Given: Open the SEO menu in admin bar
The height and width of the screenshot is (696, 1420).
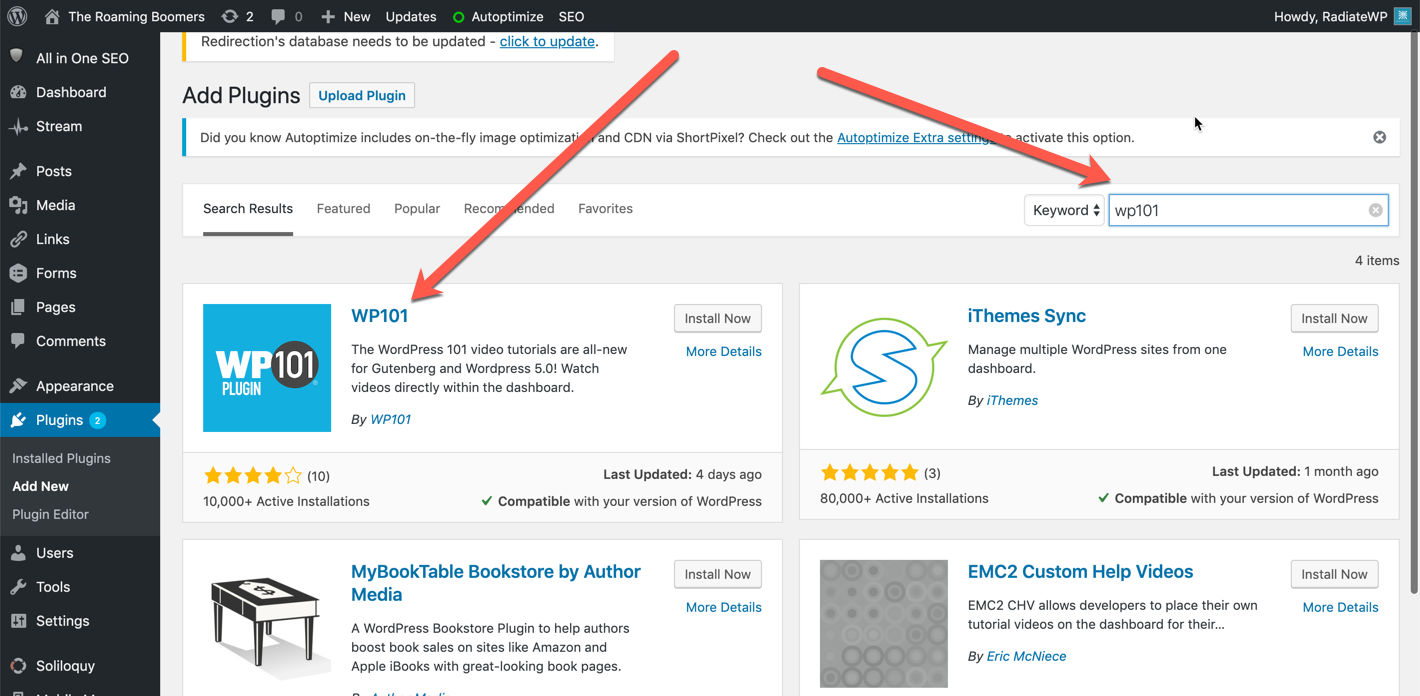Looking at the screenshot, I should click(571, 16).
